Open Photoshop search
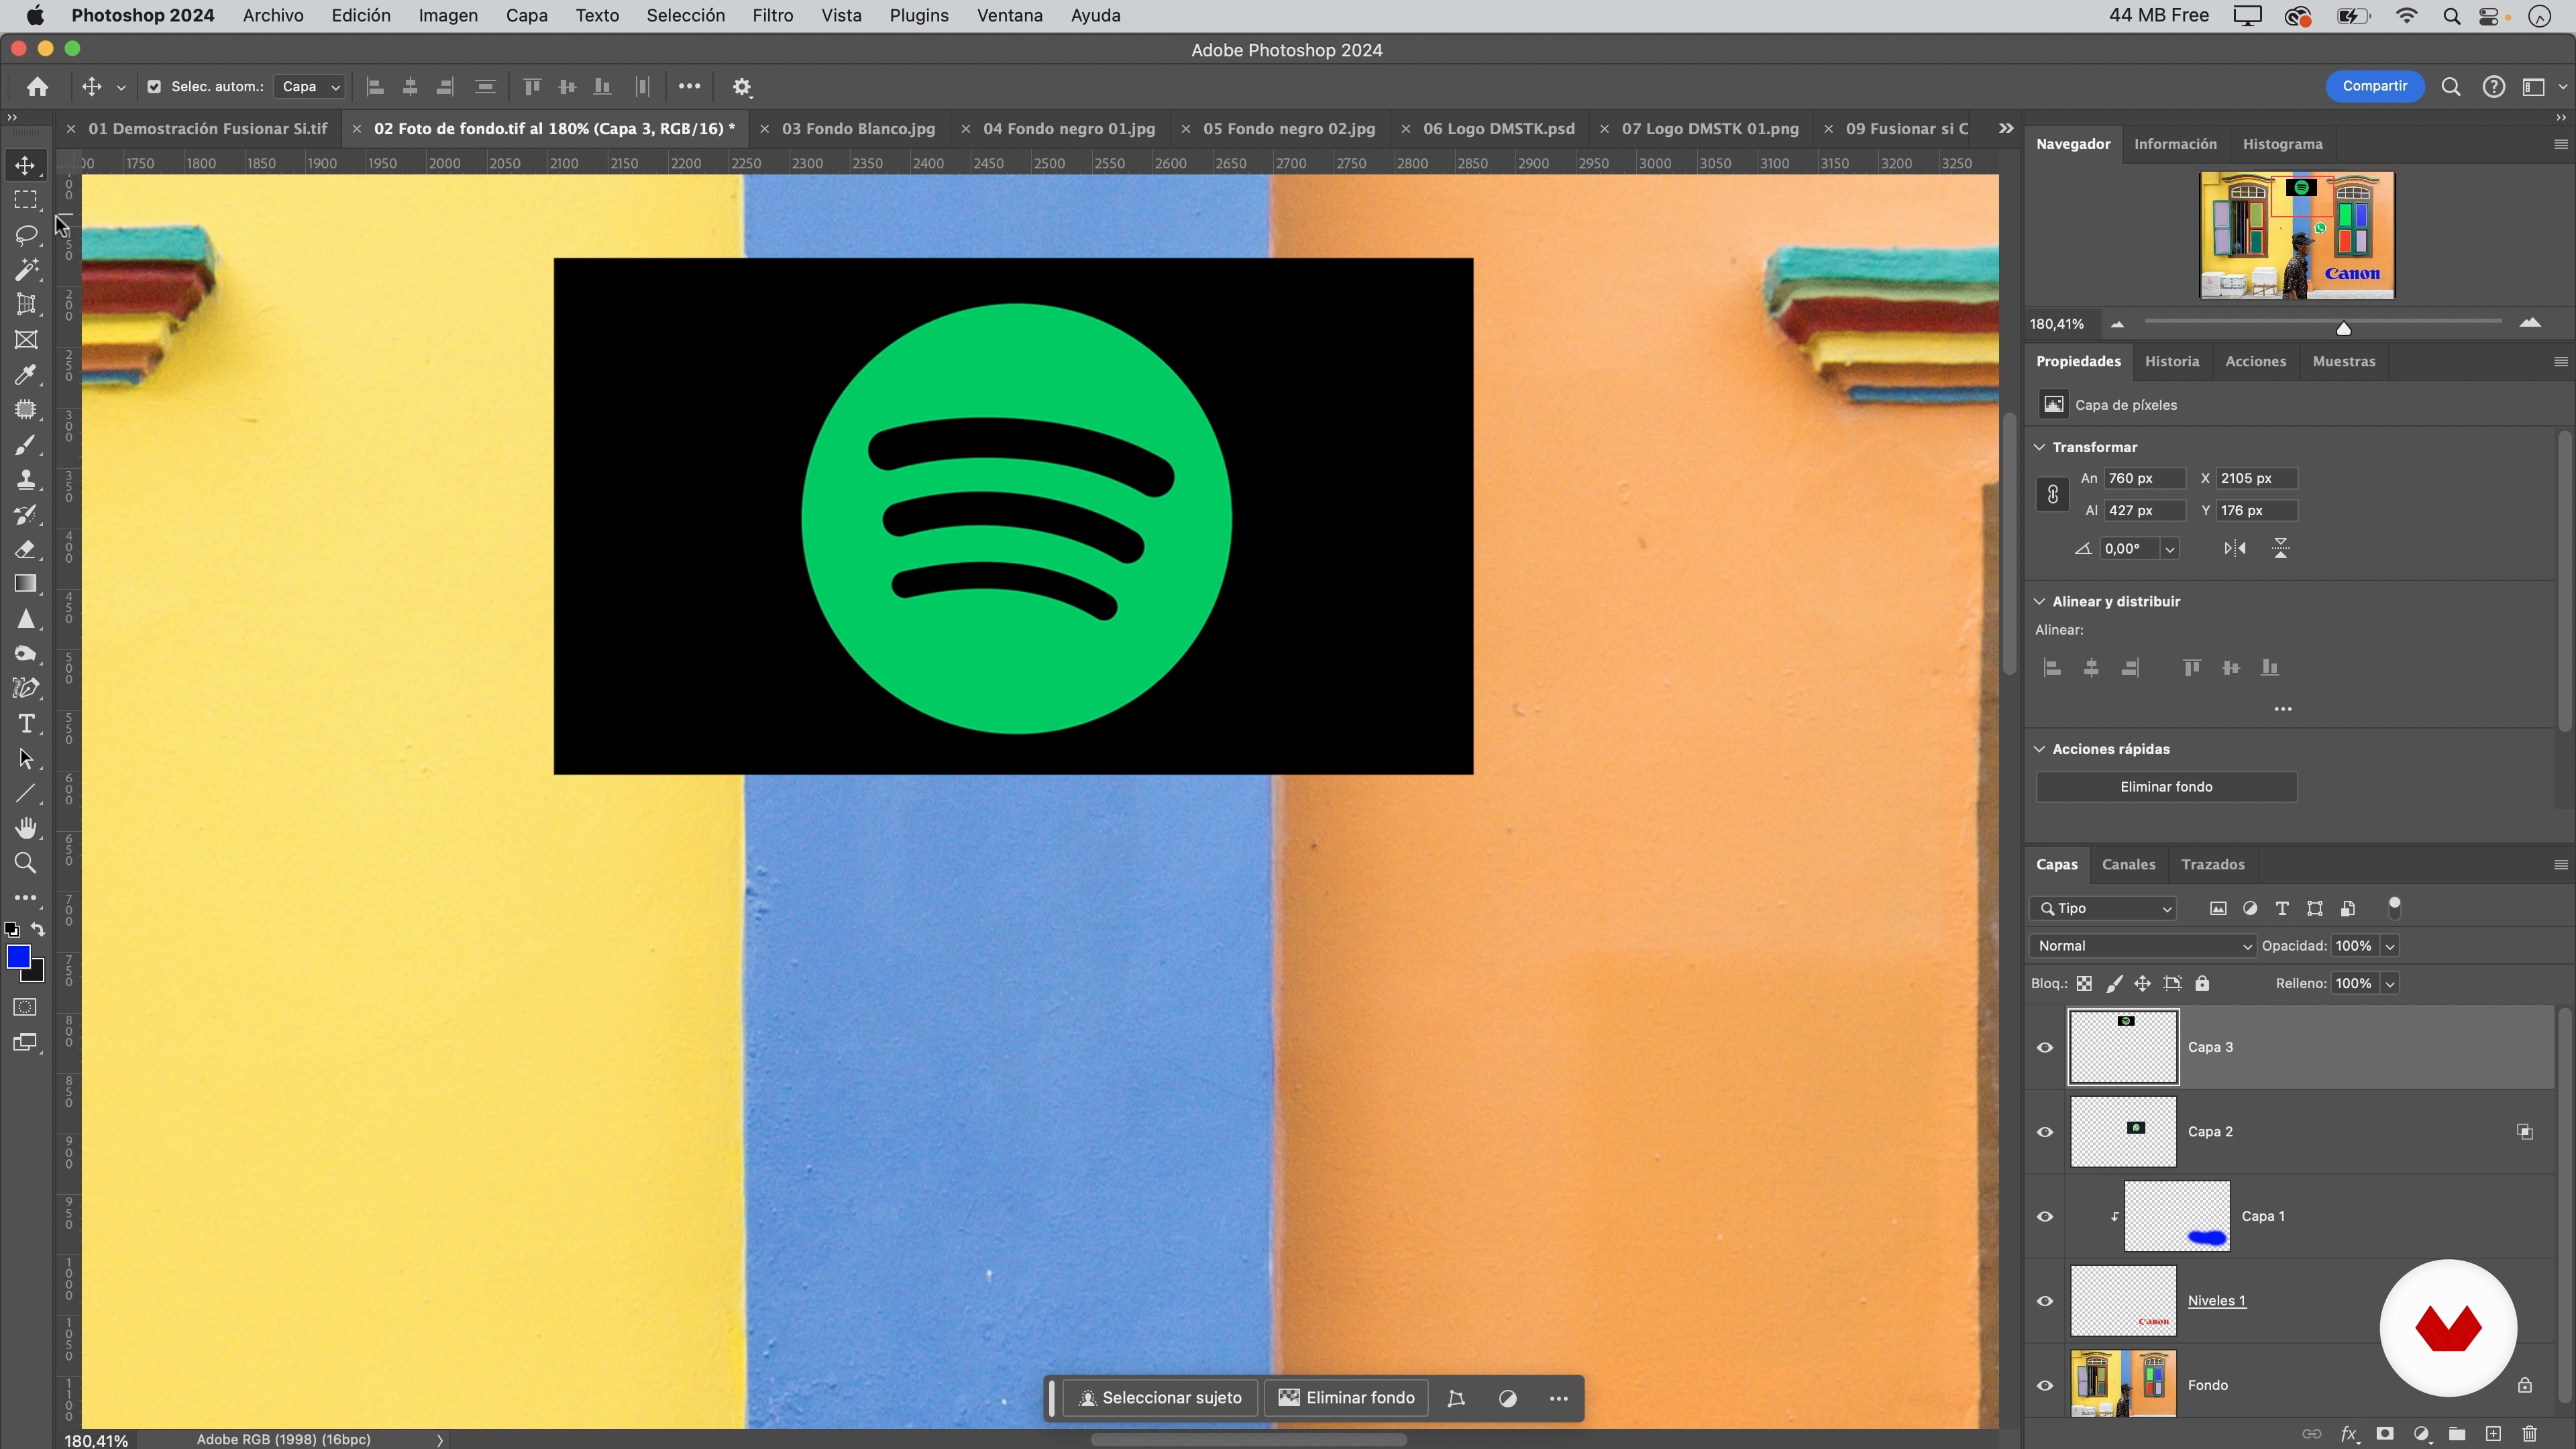 point(2451,87)
